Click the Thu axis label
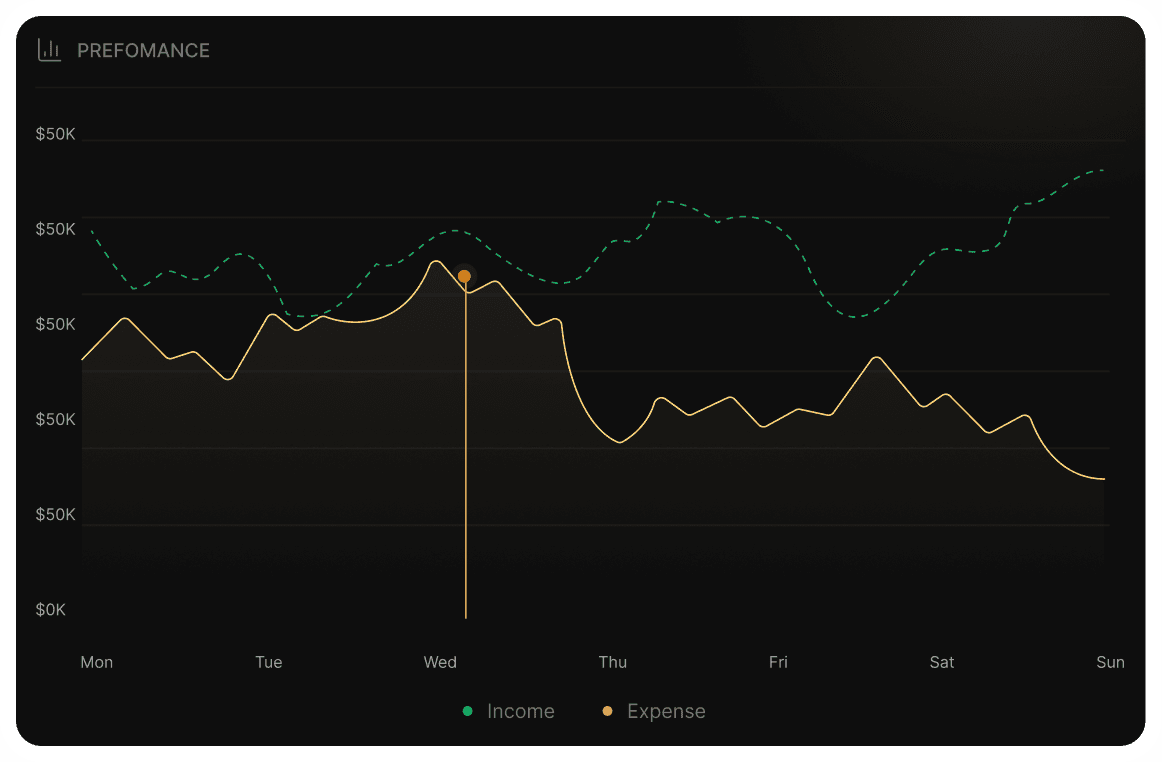The image size is (1162, 762). 612,662
